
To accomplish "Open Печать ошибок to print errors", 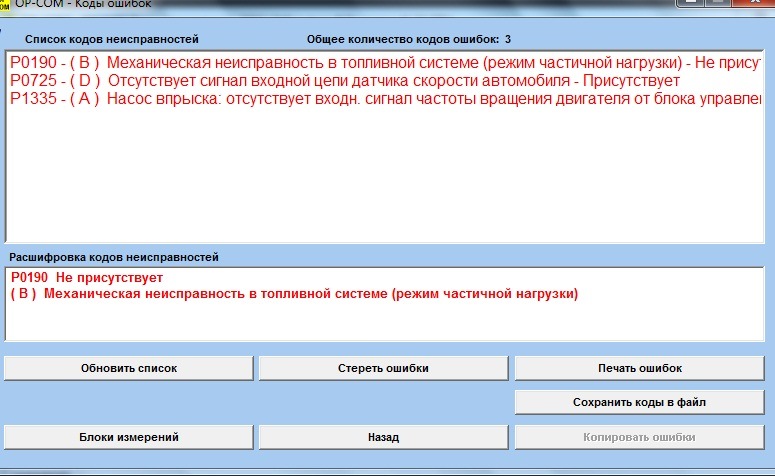I will [640, 368].
